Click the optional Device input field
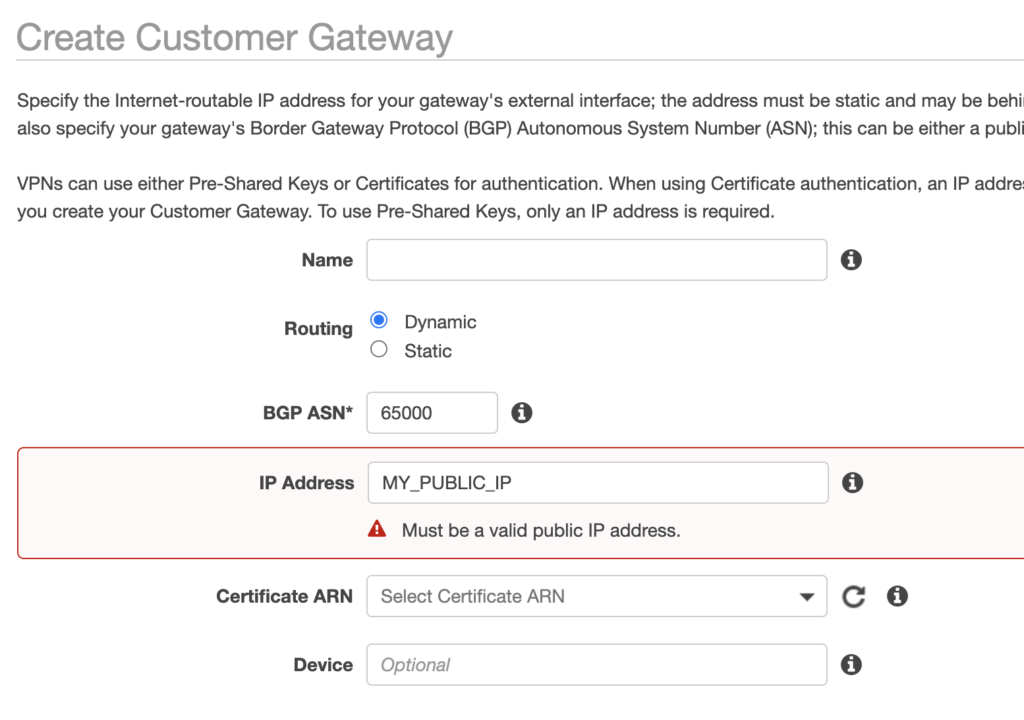This screenshot has width=1024, height=720. 597,664
